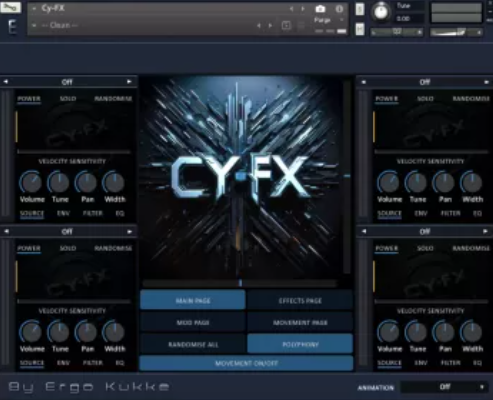The height and width of the screenshot is (400, 493).
Task: Toggle POWER on the top-left layer
Action: pyautogui.click(x=29, y=99)
